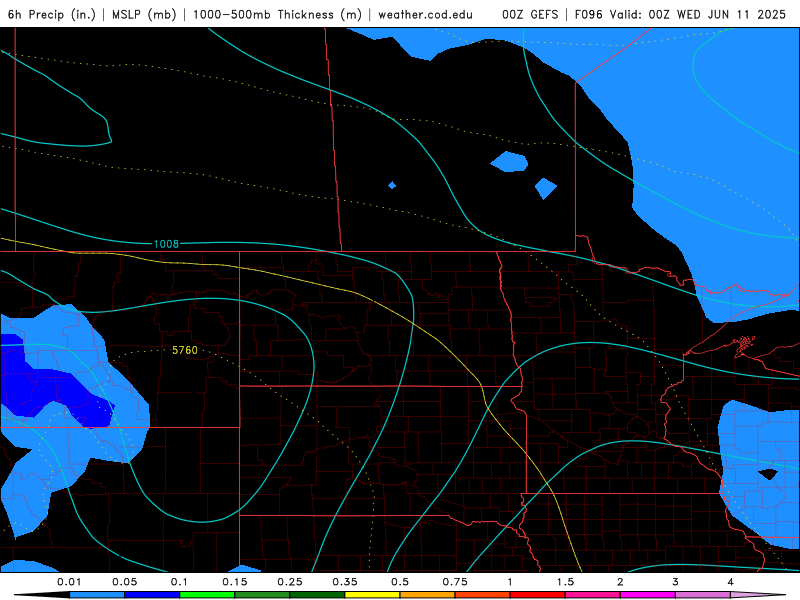Select the light purple 3 inch legend swatch
The image size is (800, 600).
pos(703,595)
